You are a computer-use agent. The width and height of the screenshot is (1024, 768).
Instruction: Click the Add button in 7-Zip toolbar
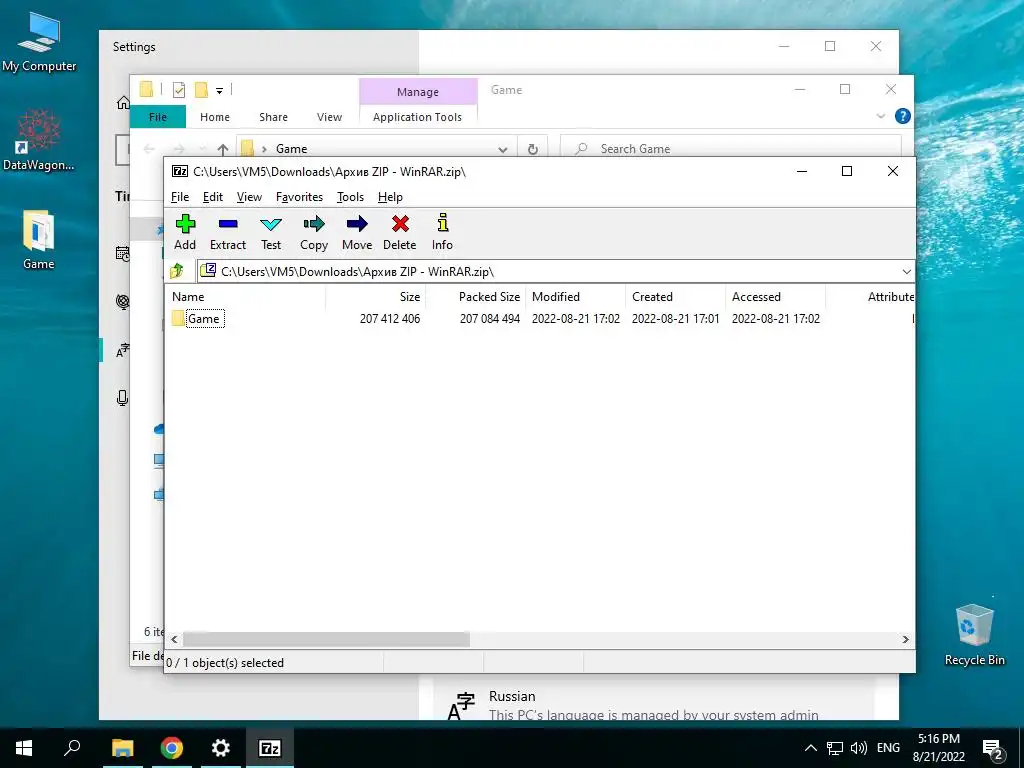185,232
